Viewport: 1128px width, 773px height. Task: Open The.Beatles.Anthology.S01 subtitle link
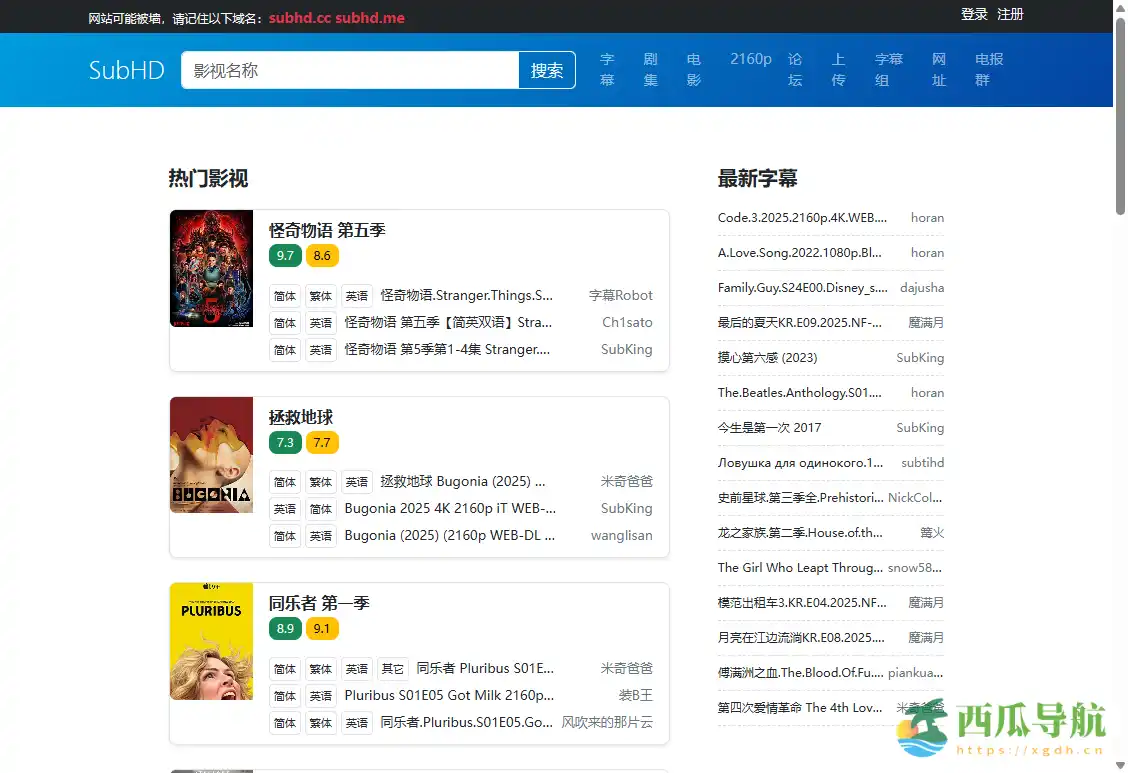pyautogui.click(x=799, y=393)
